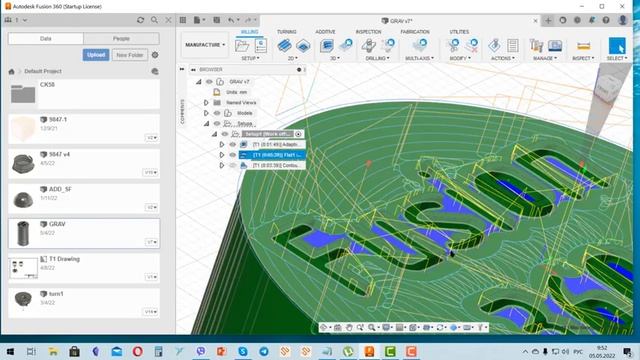Collapse the Setups node
This screenshot has height=360, width=640.
206,123
